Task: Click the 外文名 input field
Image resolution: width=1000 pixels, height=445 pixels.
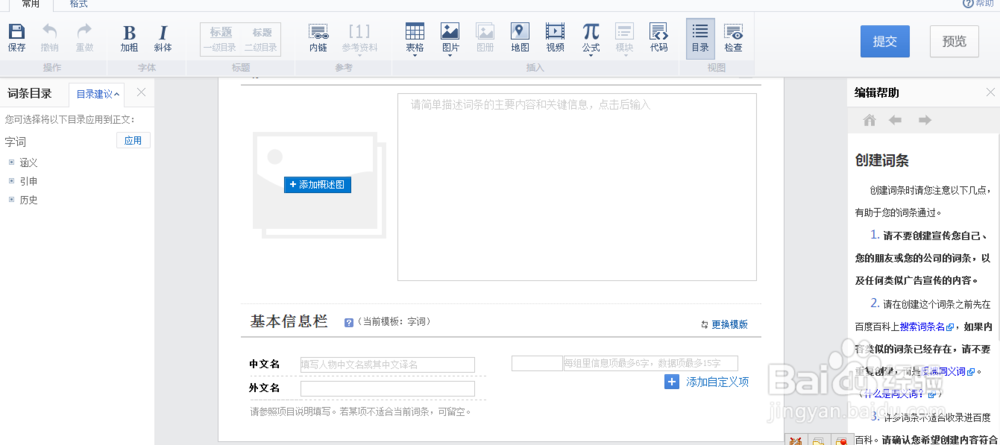Action: click(388, 388)
